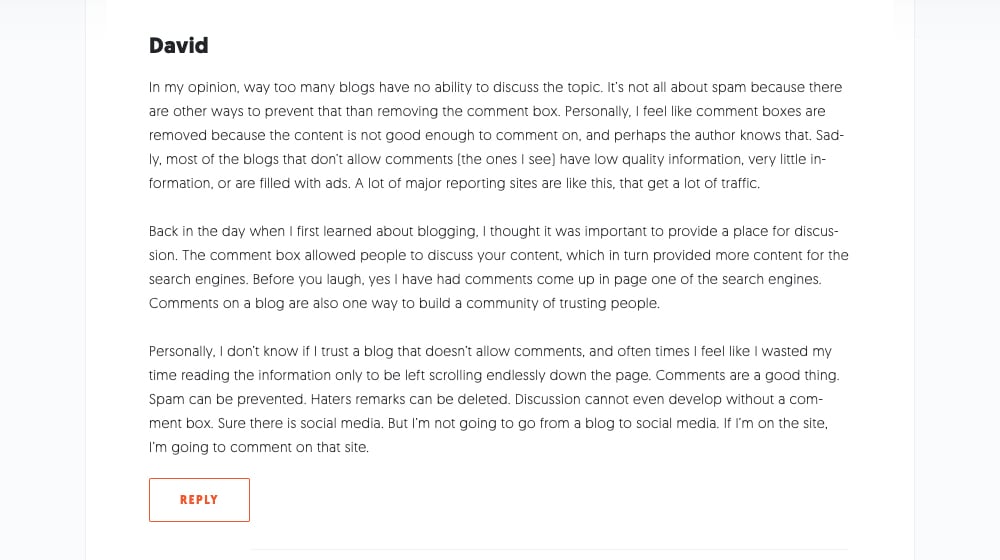Click the horizontal divider line below the REPLY button
Viewport: 1000px width, 560px height.
click(x=550, y=549)
